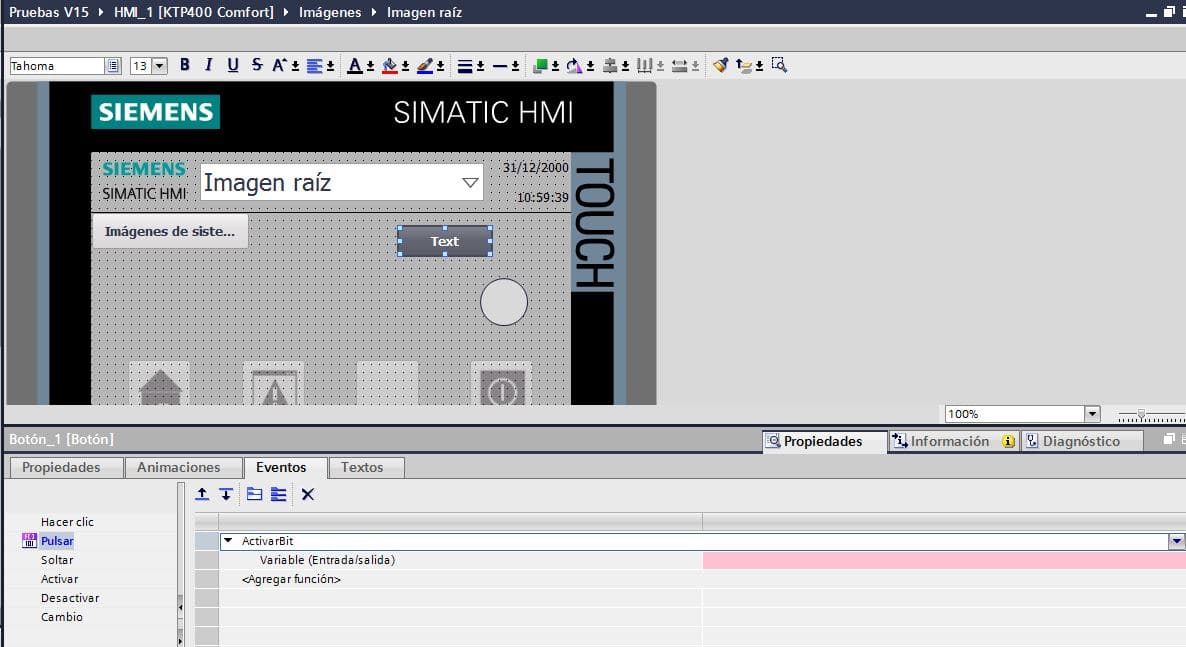The image size is (1186, 647).
Task: Click the move to layer icon
Action: point(744,66)
